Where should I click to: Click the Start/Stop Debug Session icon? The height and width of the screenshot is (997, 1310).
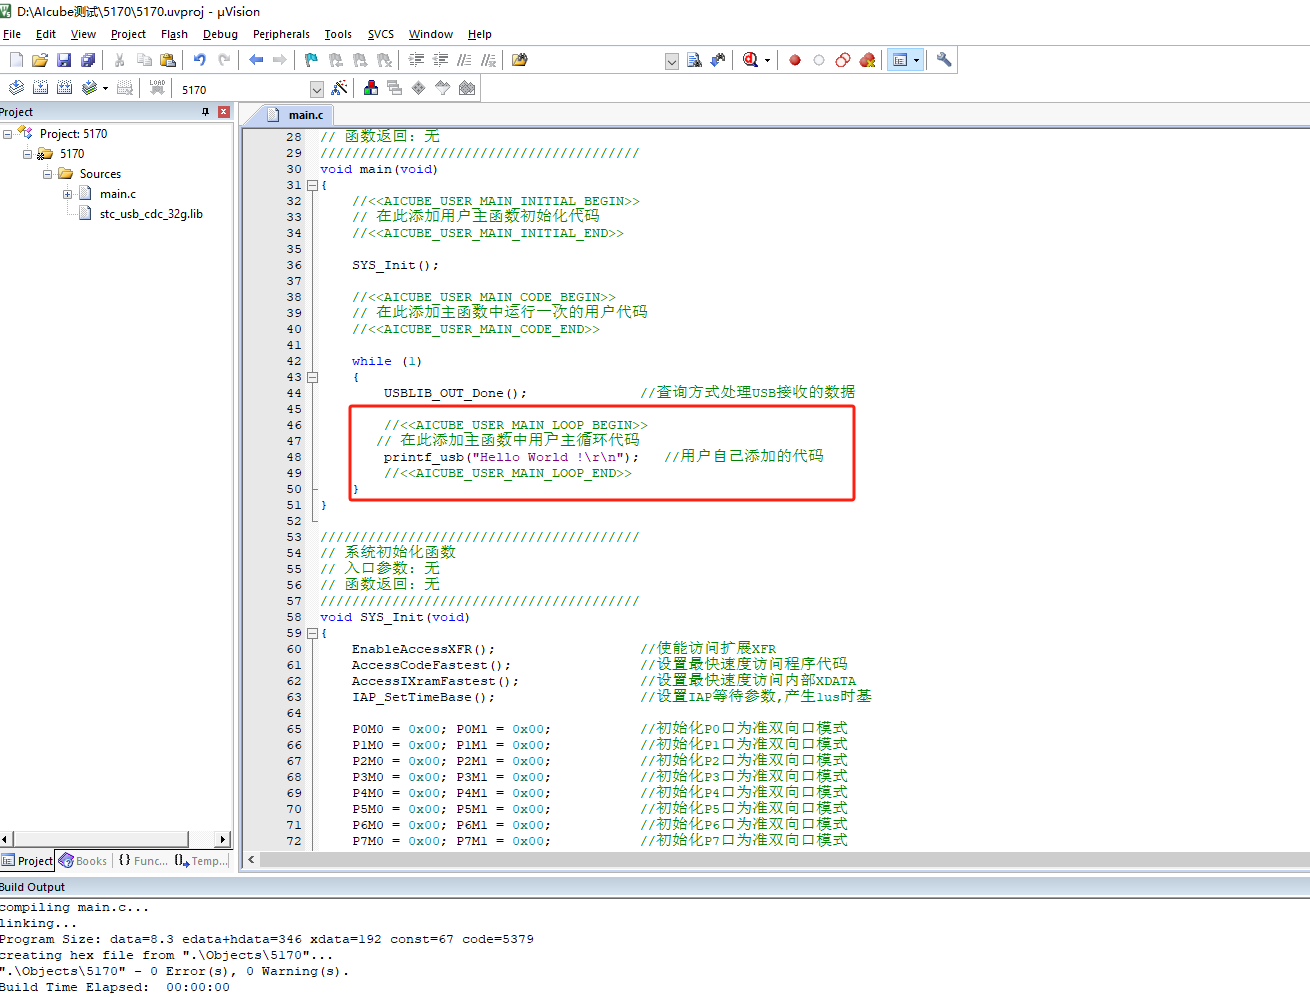point(750,60)
